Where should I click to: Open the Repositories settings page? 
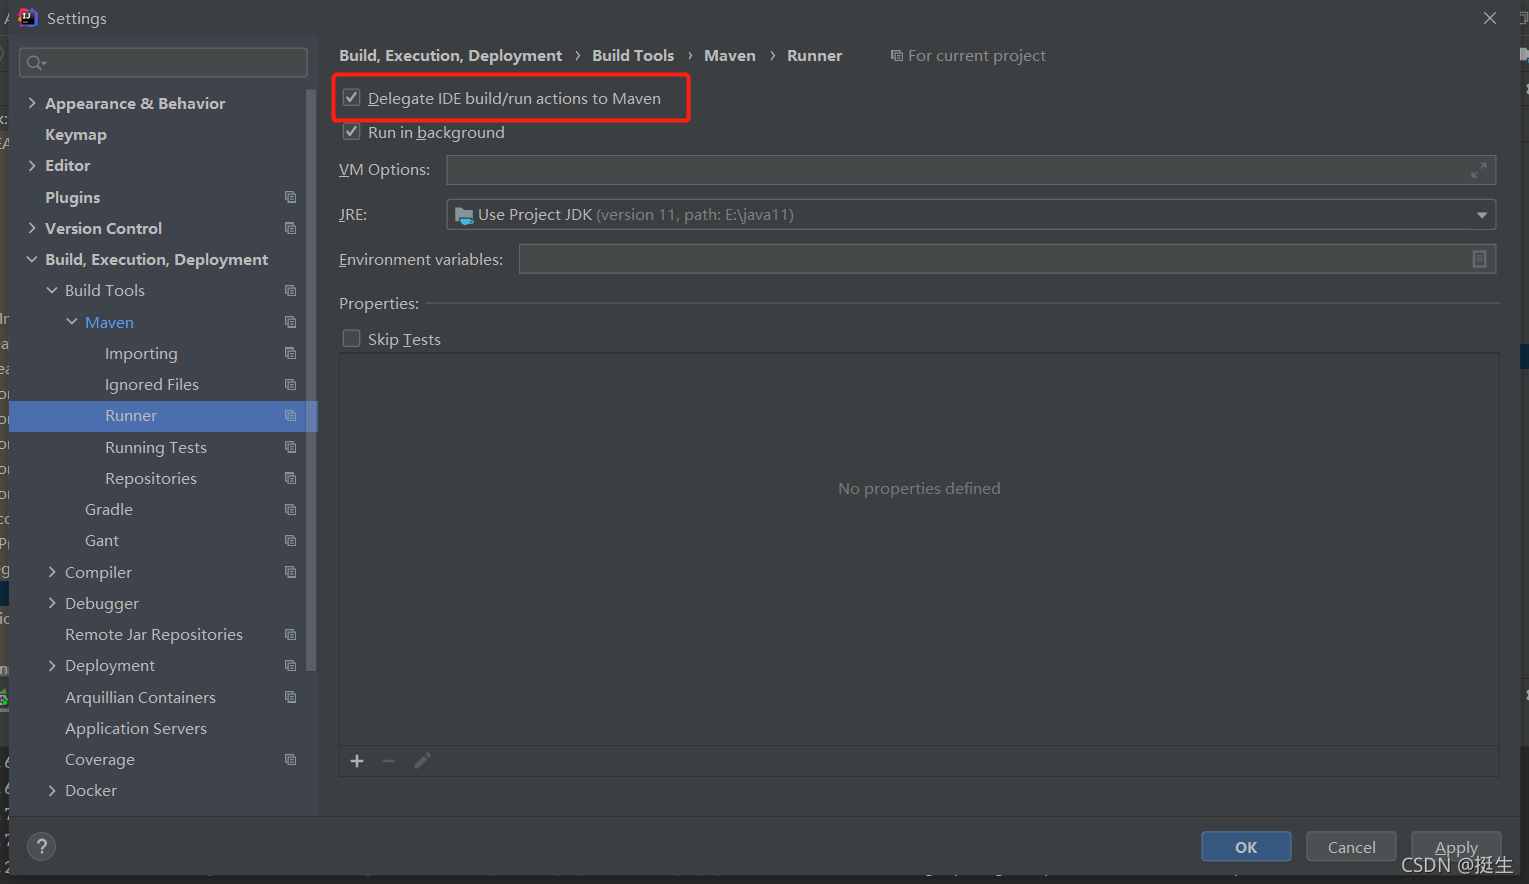(151, 478)
